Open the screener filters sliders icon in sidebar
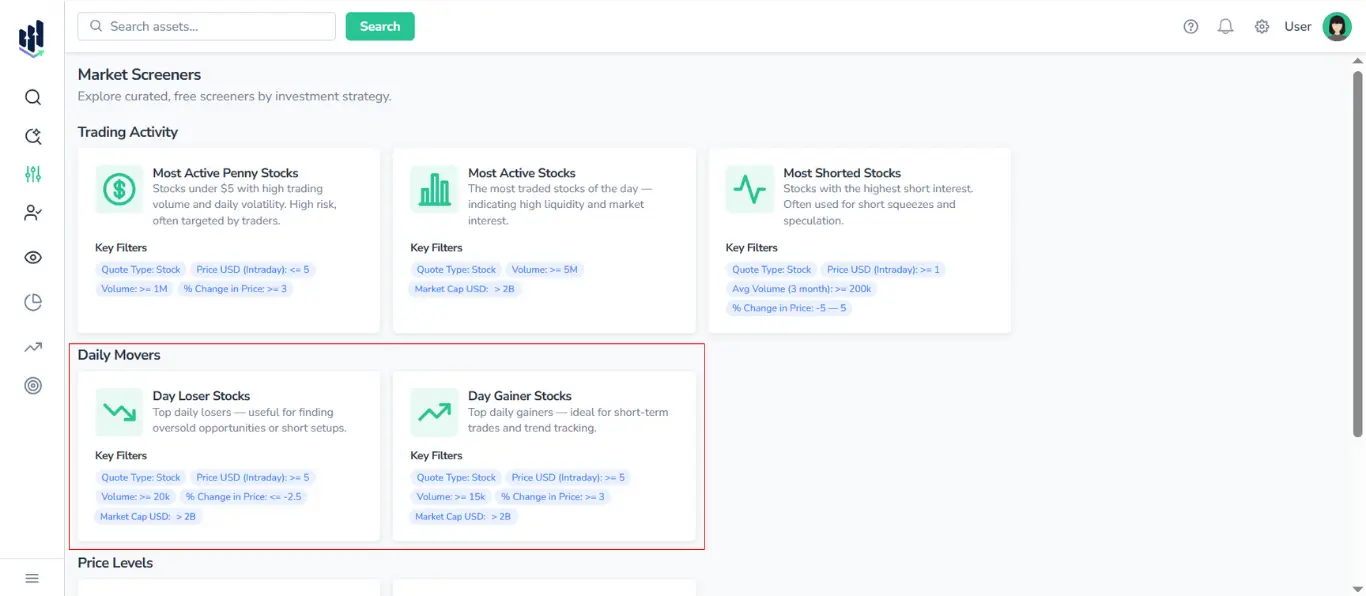This screenshot has width=1366, height=596. [x=32, y=174]
